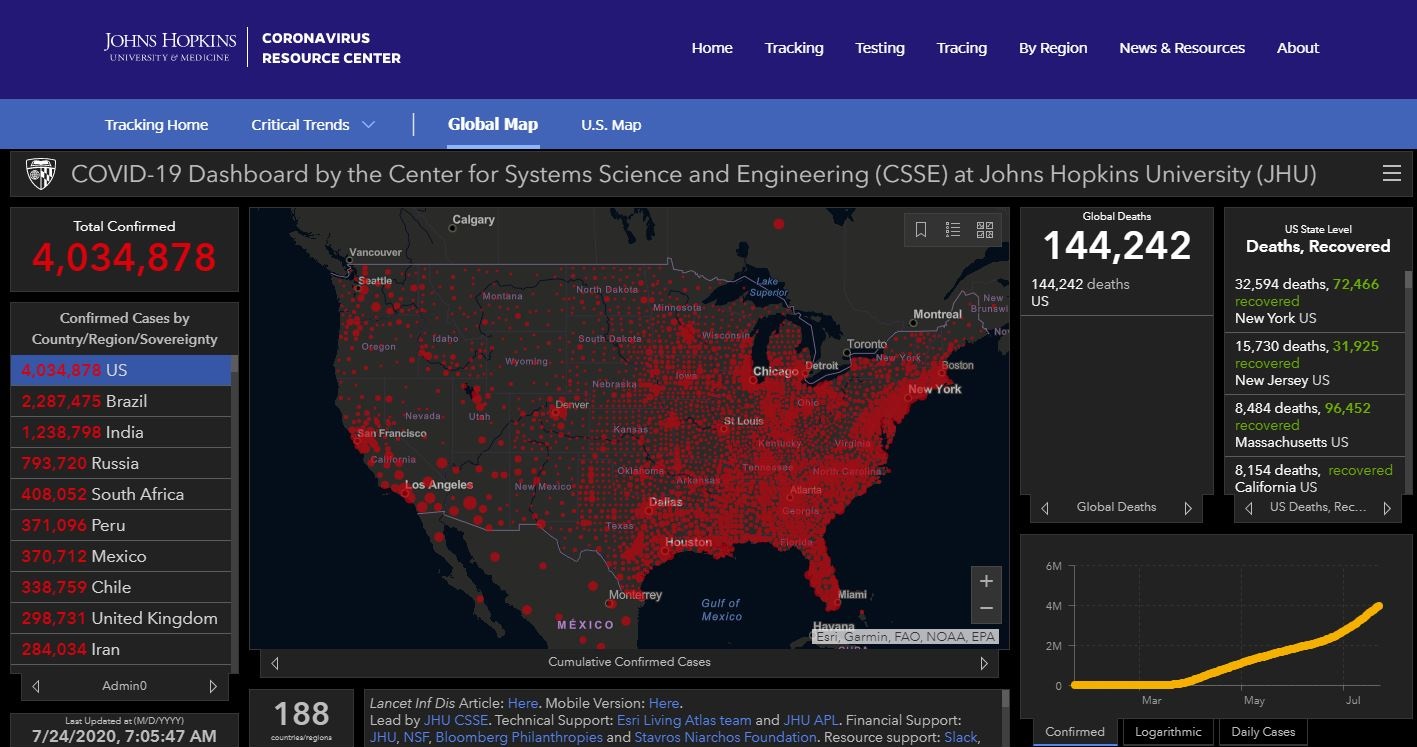Select Brazil in the confirmed cases list
1417x747 pixels.
click(x=121, y=401)
